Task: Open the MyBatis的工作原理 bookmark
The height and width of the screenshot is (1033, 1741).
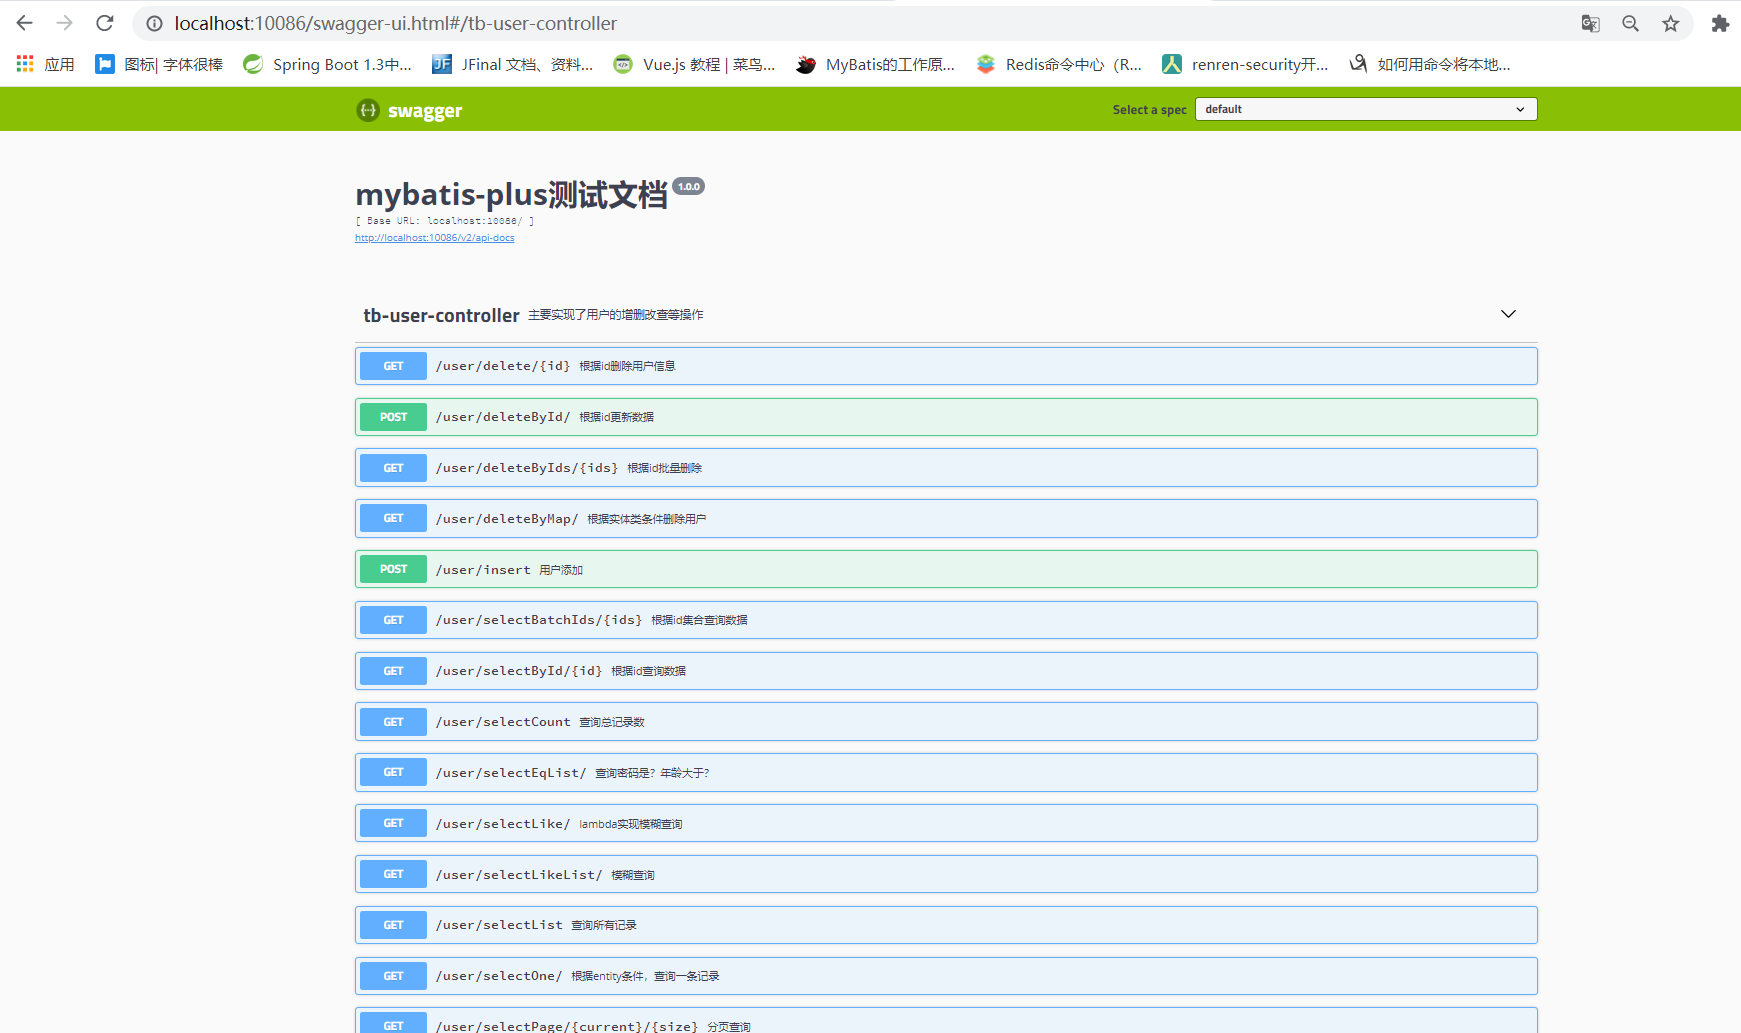Action: click(x=875, y=64)
